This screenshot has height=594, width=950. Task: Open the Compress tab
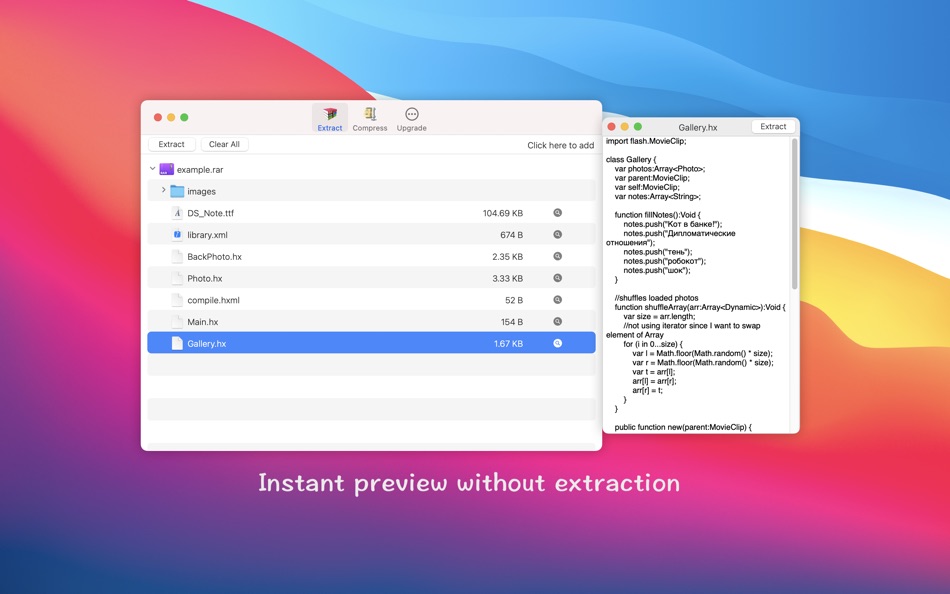[x=370, y=118]
